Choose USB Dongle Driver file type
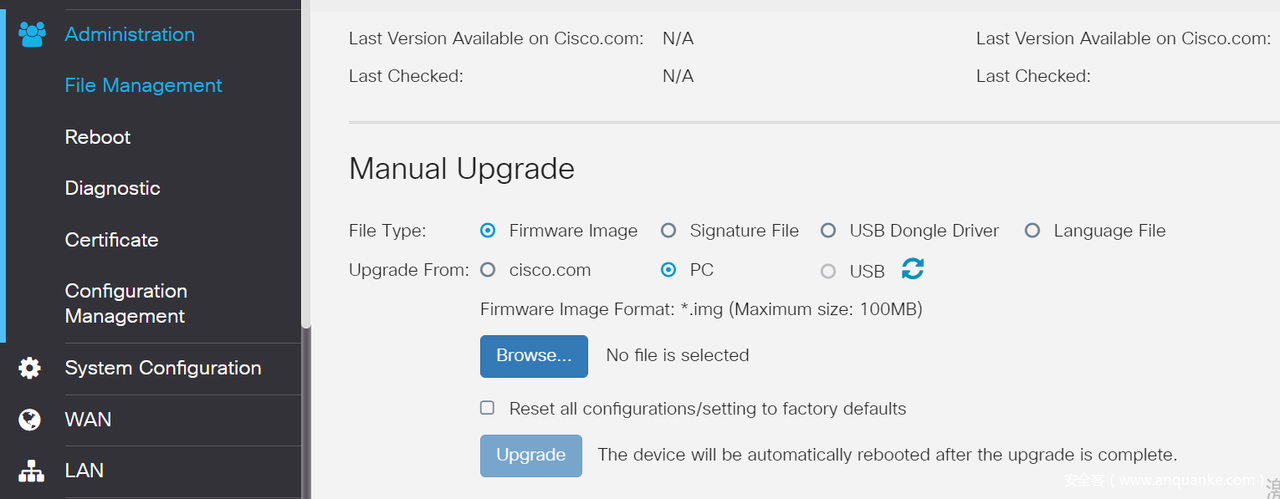The height and width of the screenshot is (499, 1280). click(828, 231)
